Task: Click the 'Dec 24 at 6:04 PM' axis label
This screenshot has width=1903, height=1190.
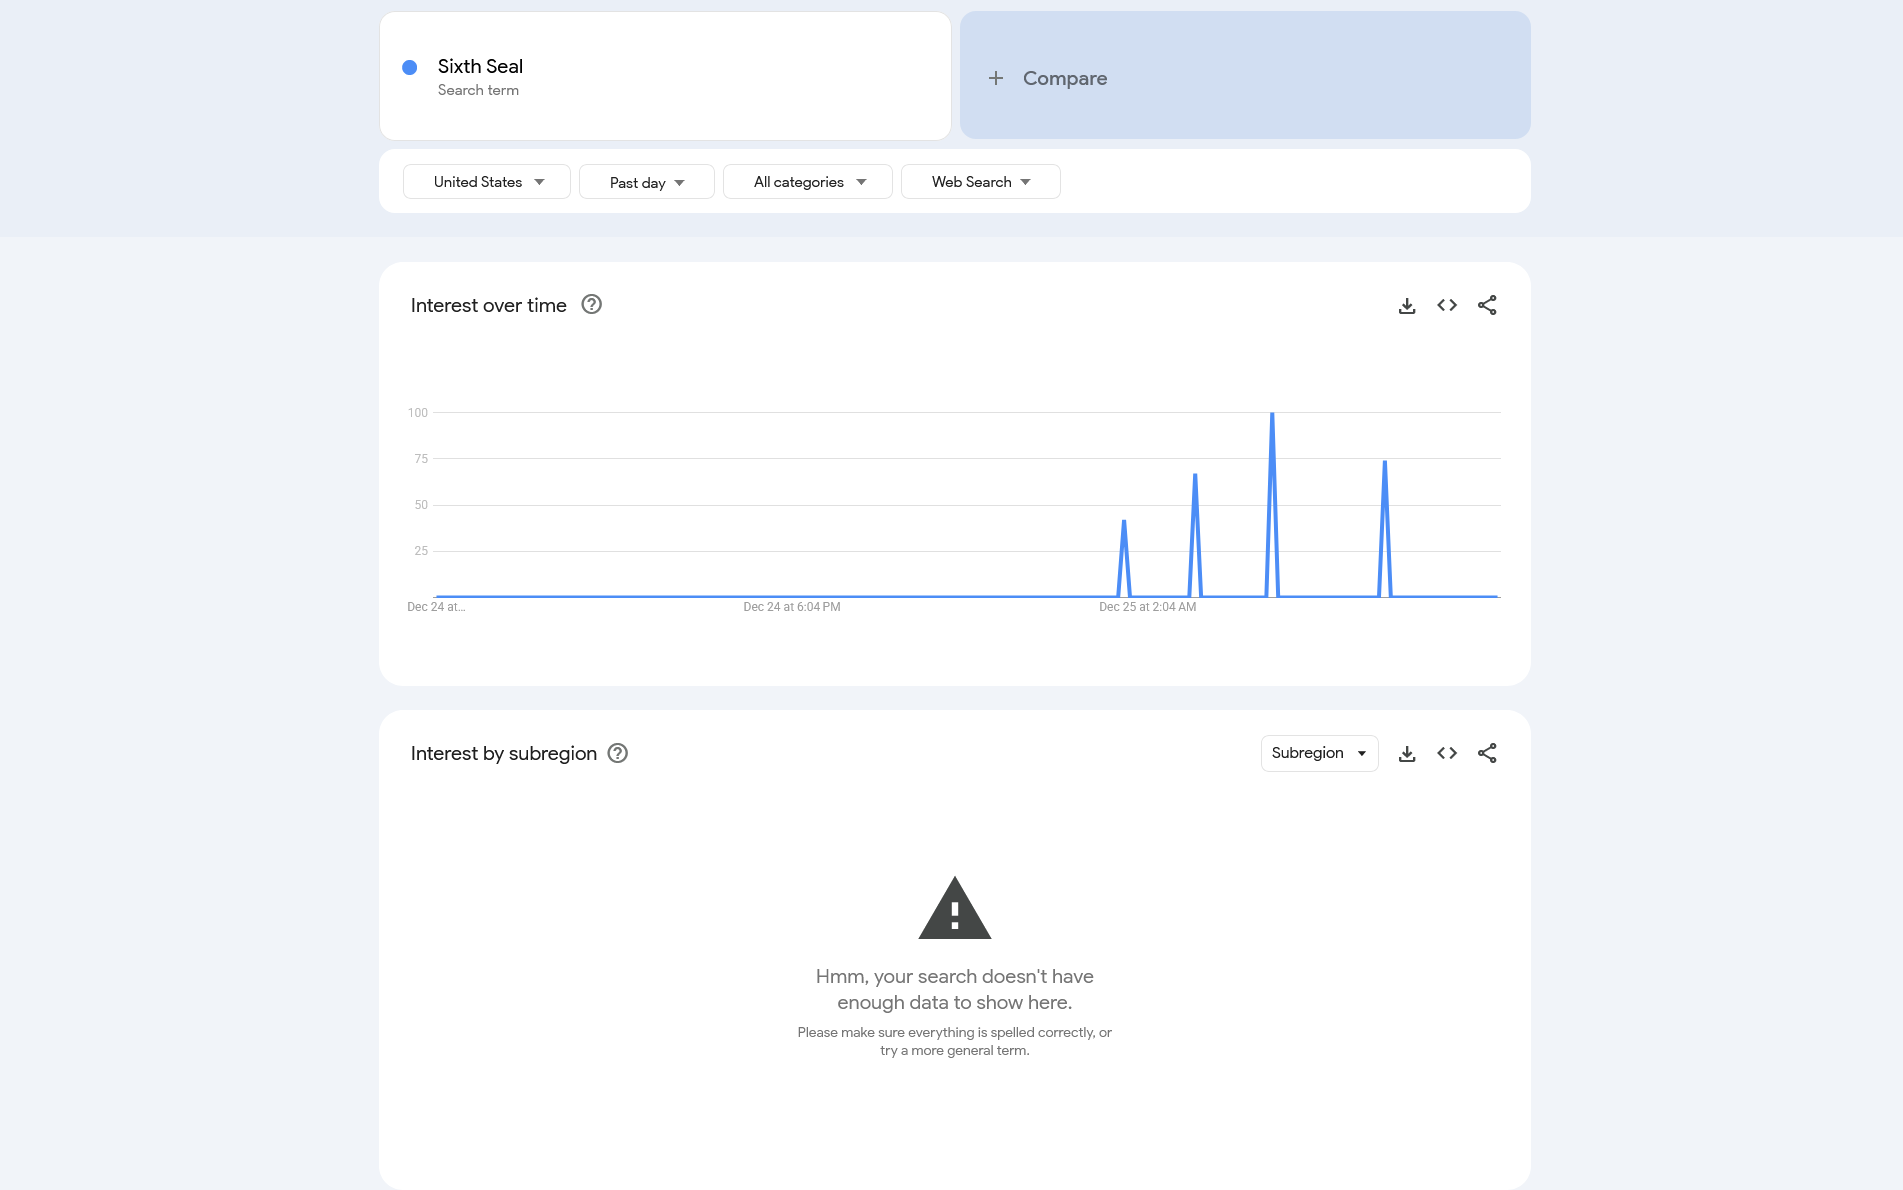Action: (x=792, y=607)
